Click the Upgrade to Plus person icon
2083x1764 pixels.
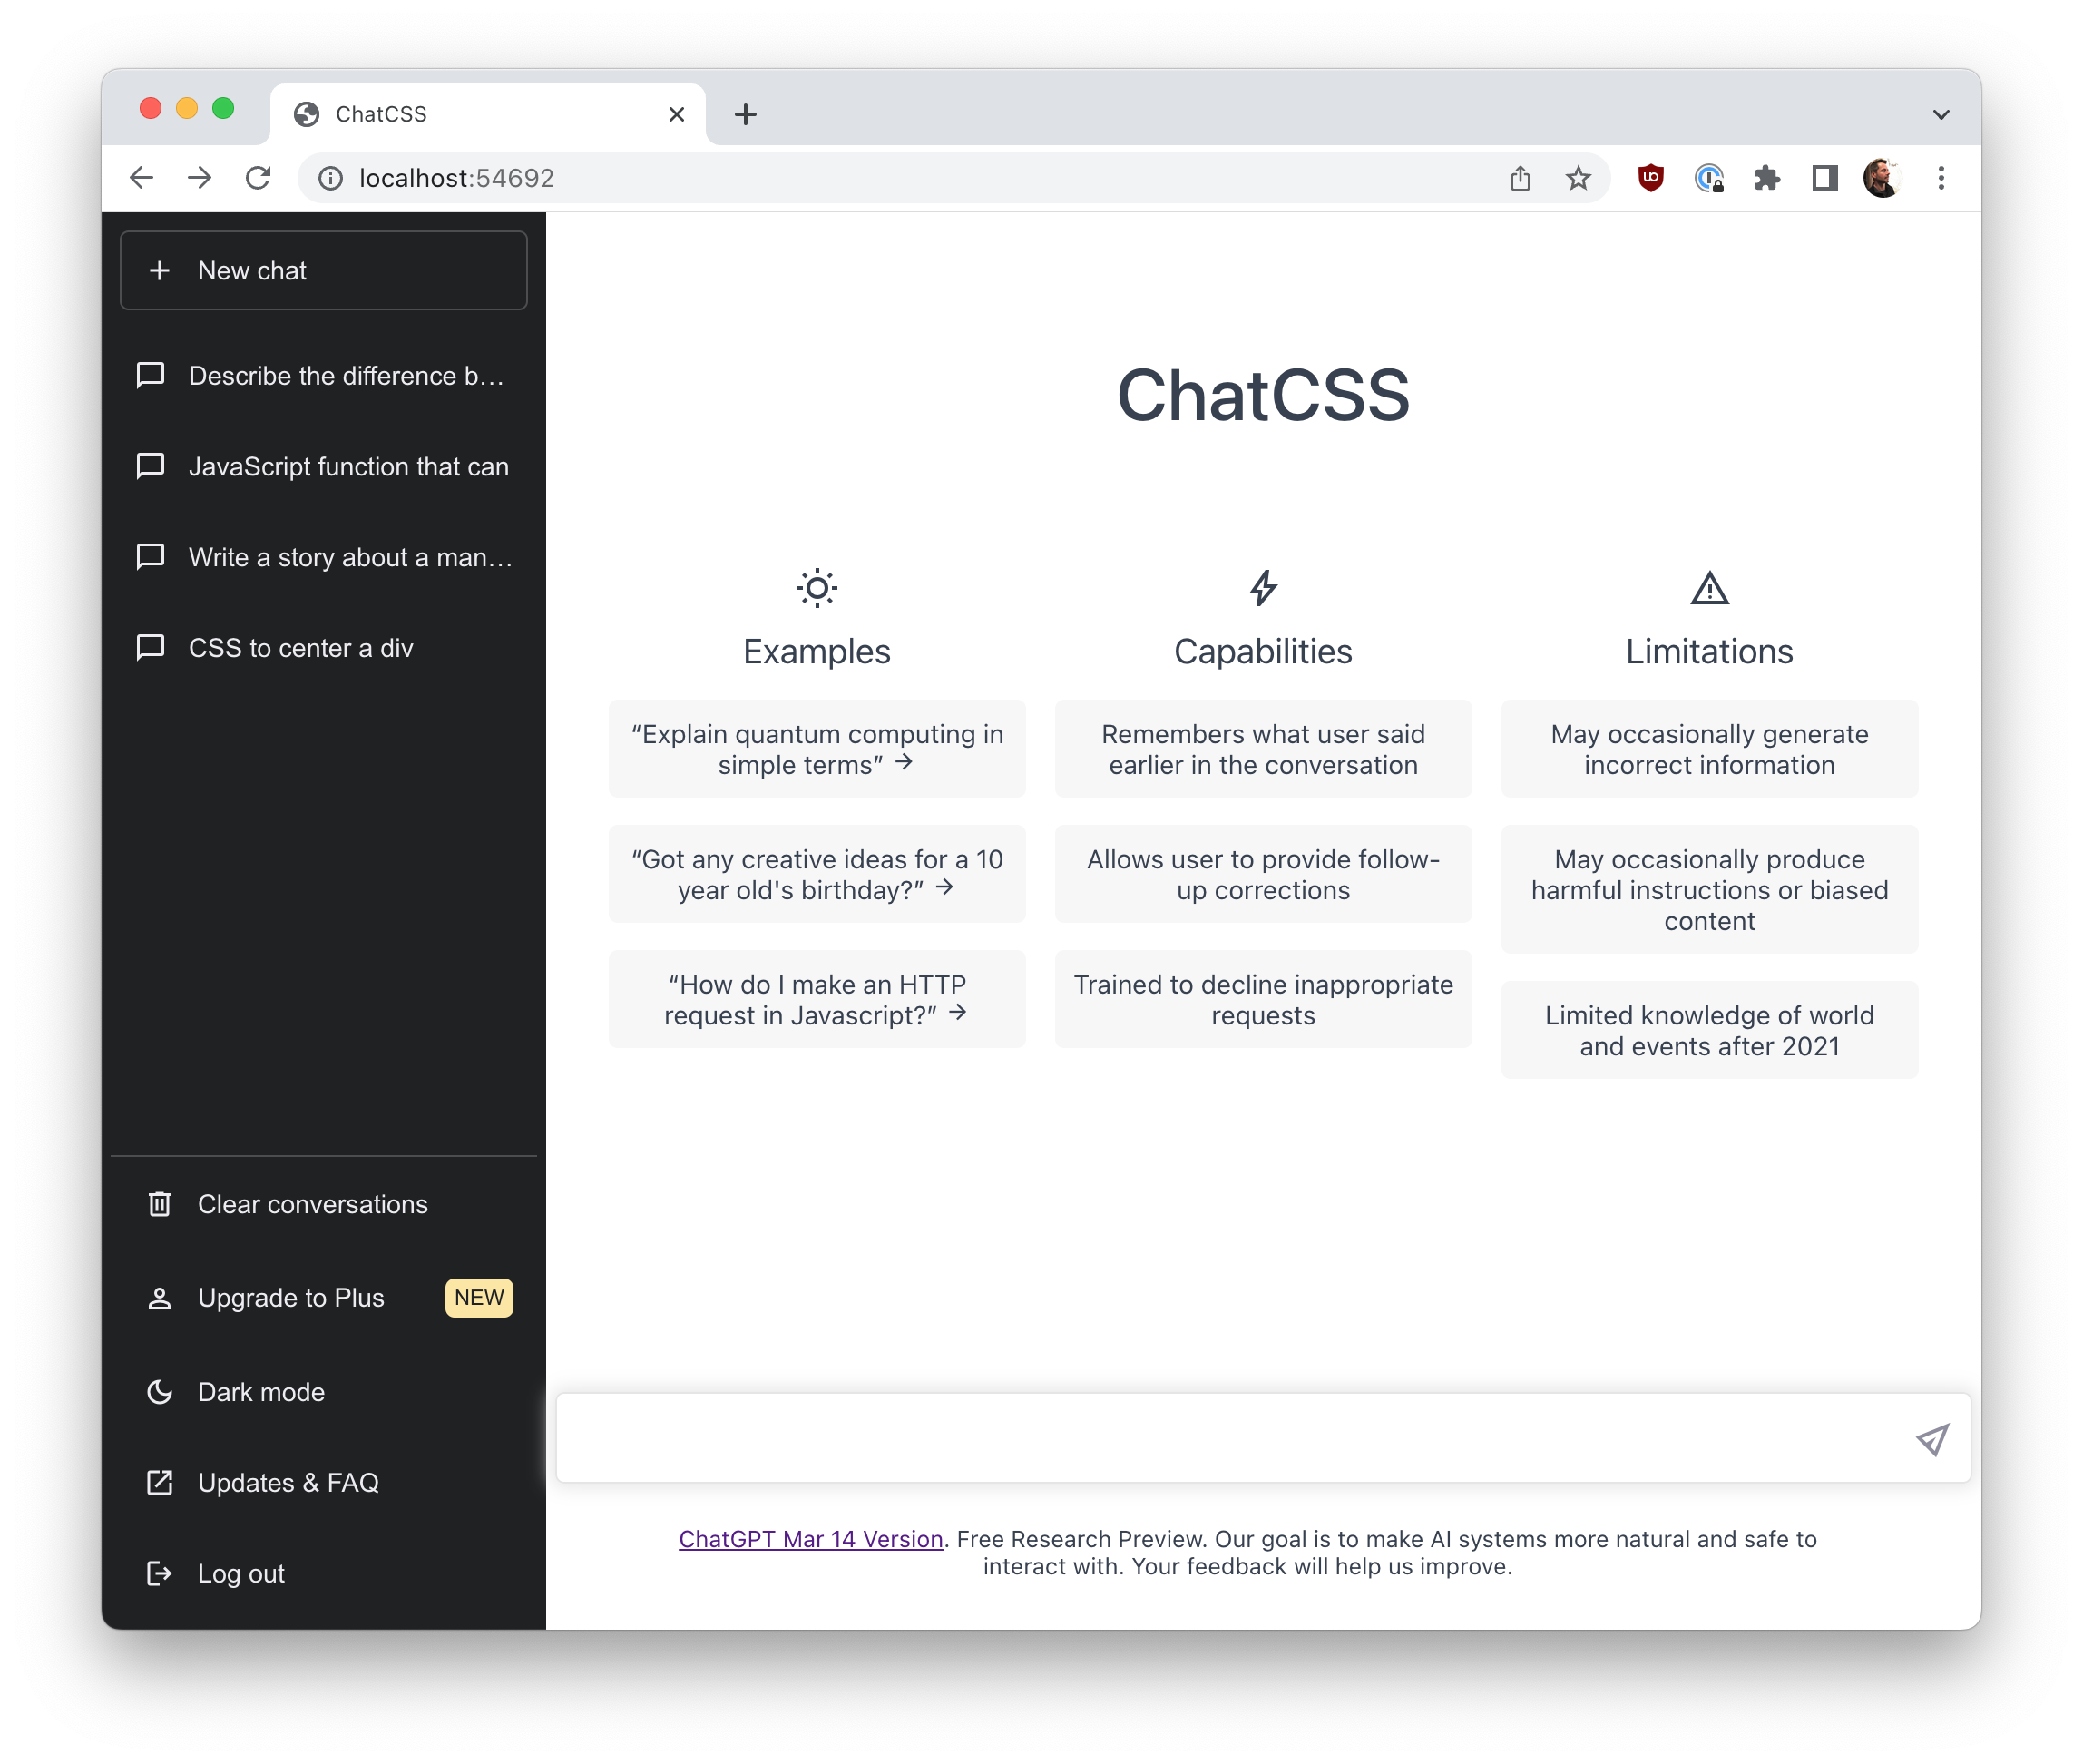pyautogui.click(x=158, y=1297)
